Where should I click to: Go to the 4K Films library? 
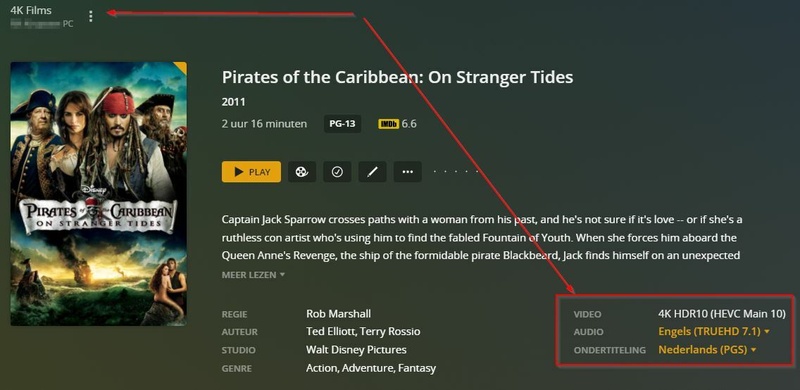(x=31, y=10)
